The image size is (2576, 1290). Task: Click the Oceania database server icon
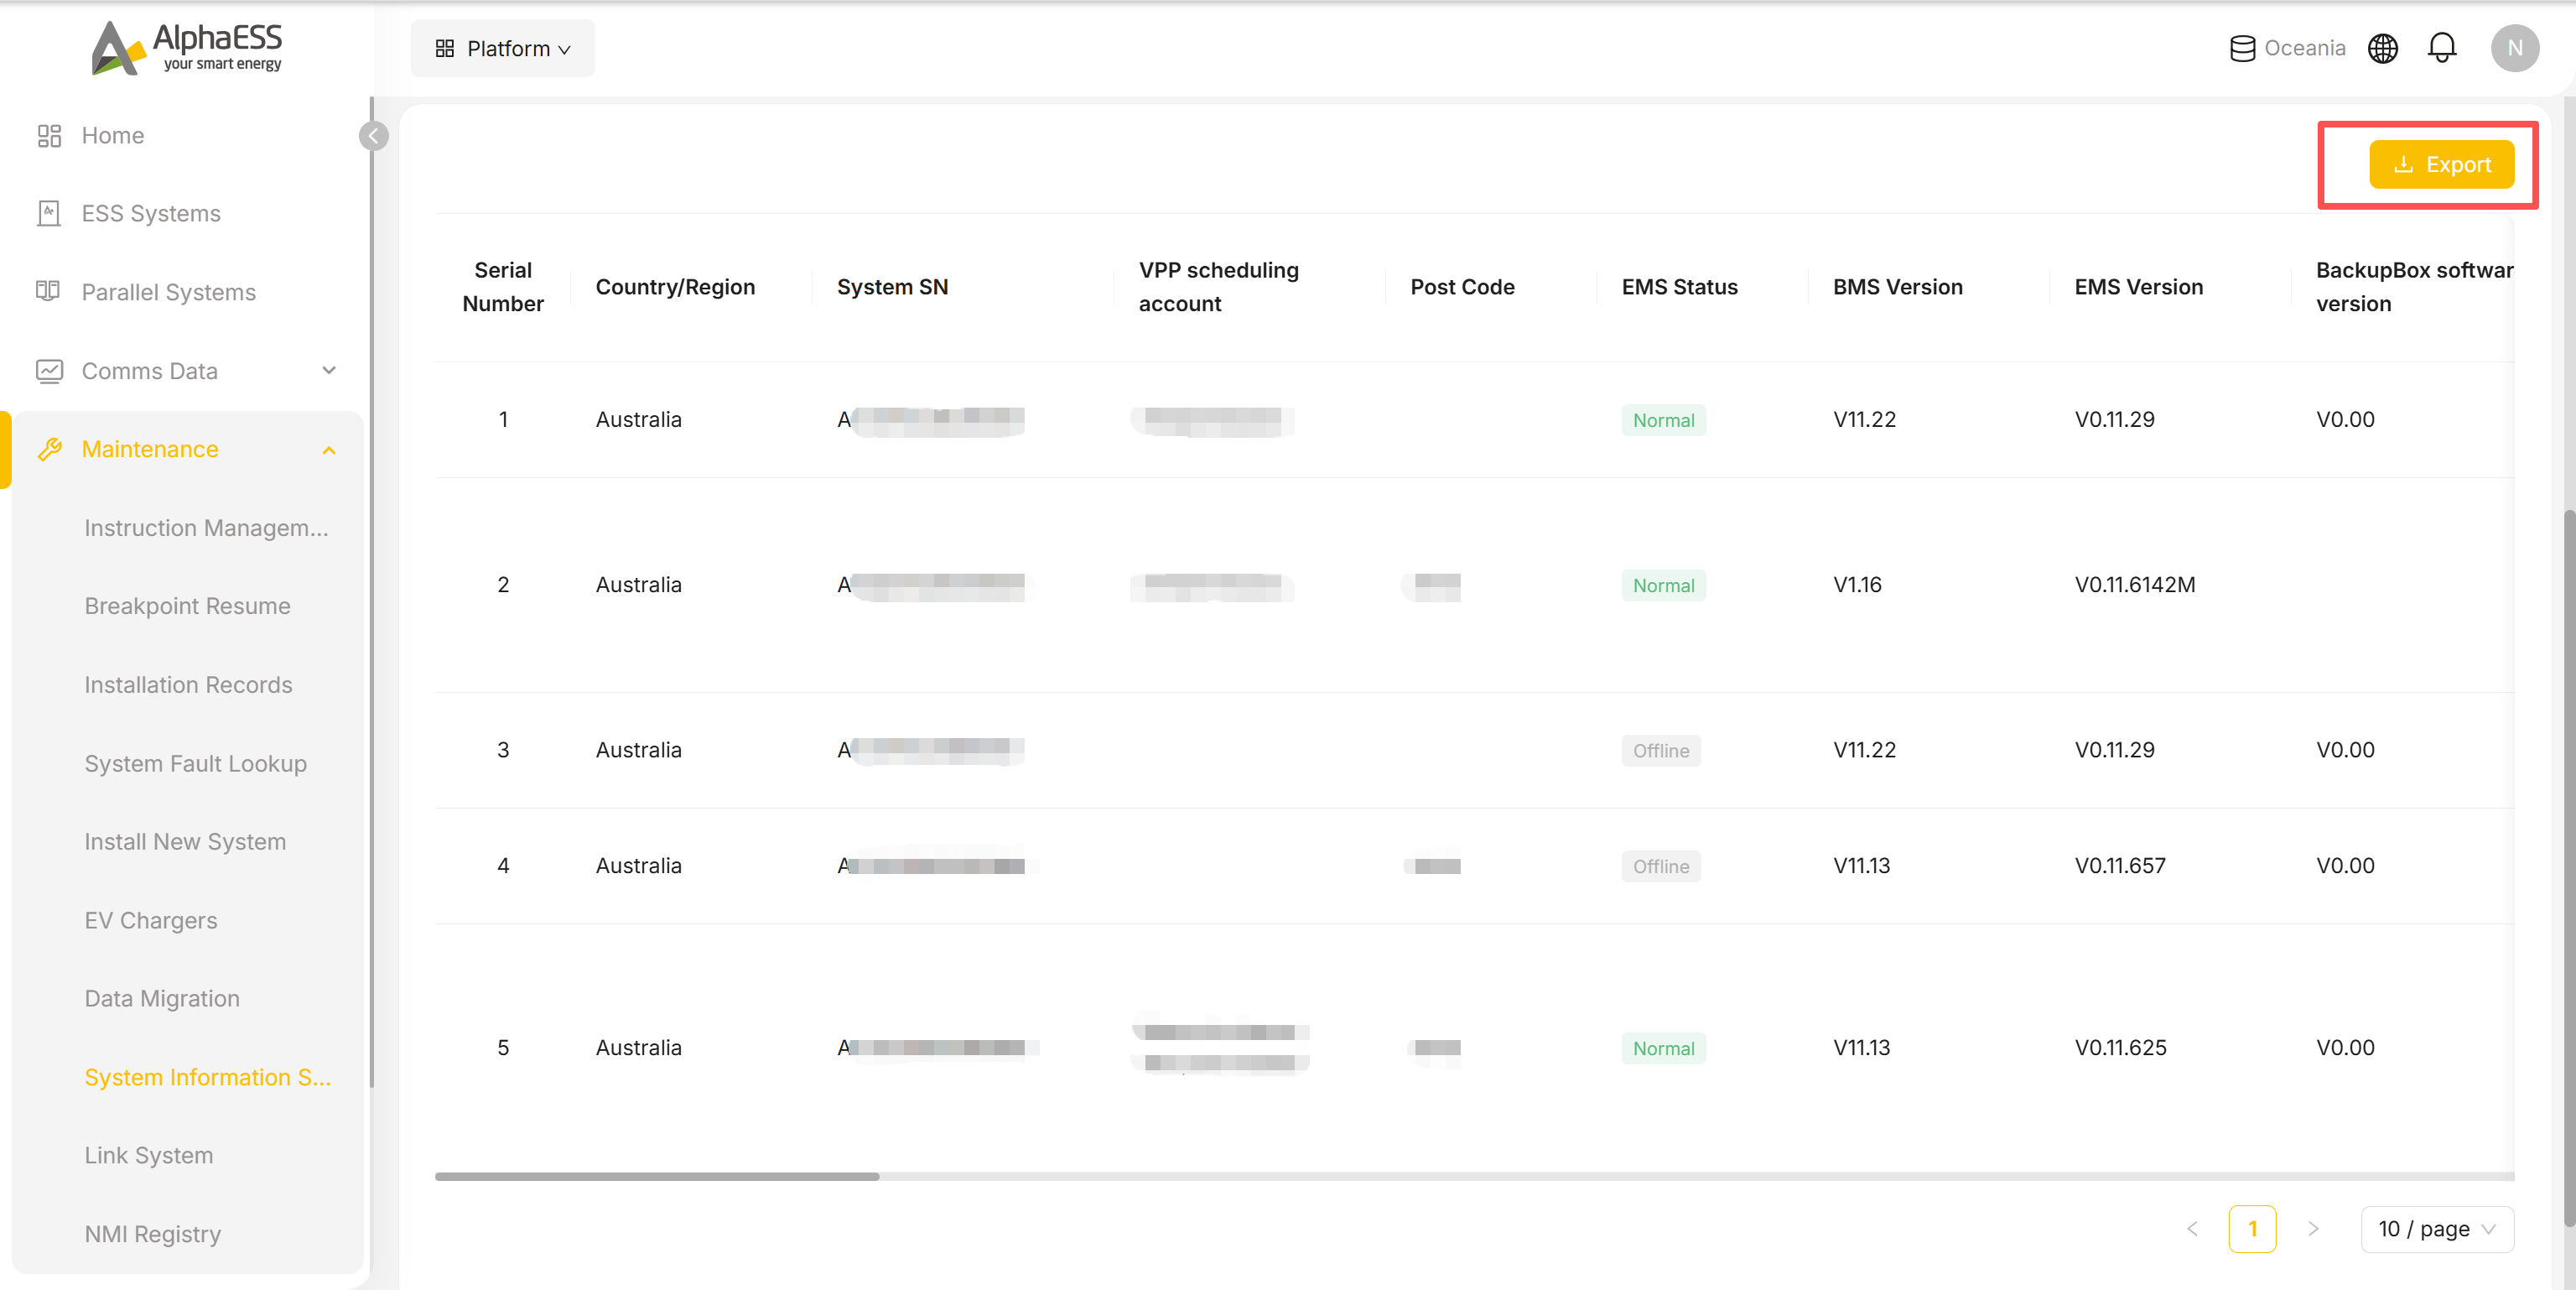(x=2242, y=48)
